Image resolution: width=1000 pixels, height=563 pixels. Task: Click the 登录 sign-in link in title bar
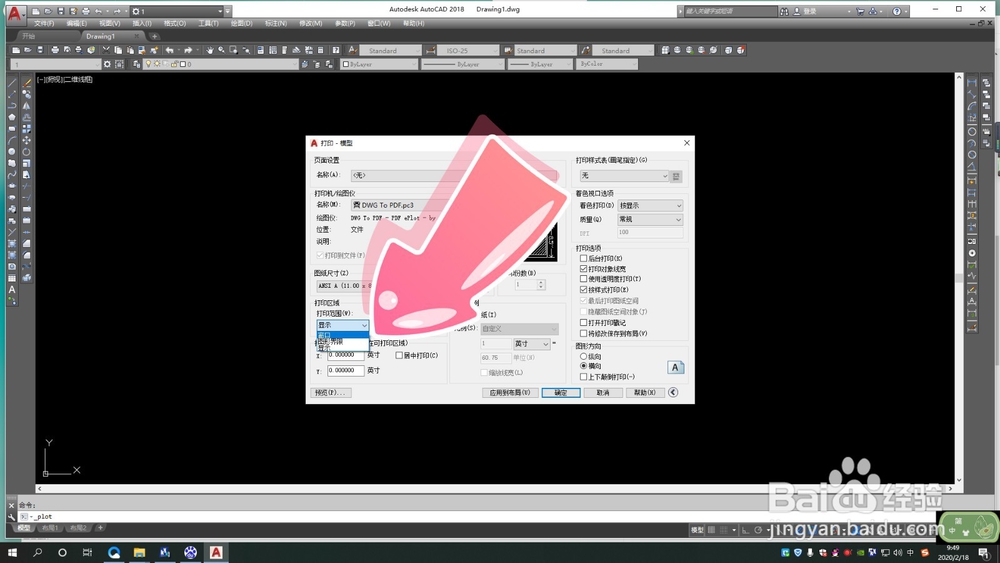(810, 11)
